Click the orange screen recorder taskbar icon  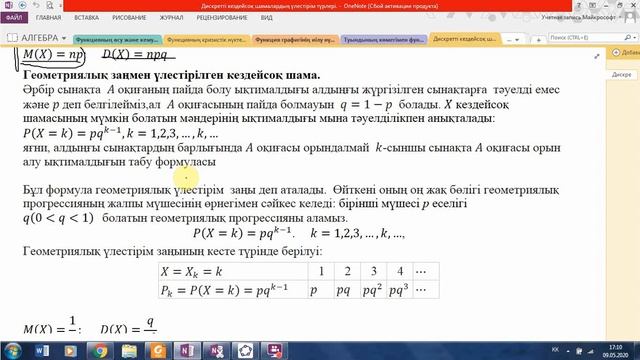(x=158, y=351)
